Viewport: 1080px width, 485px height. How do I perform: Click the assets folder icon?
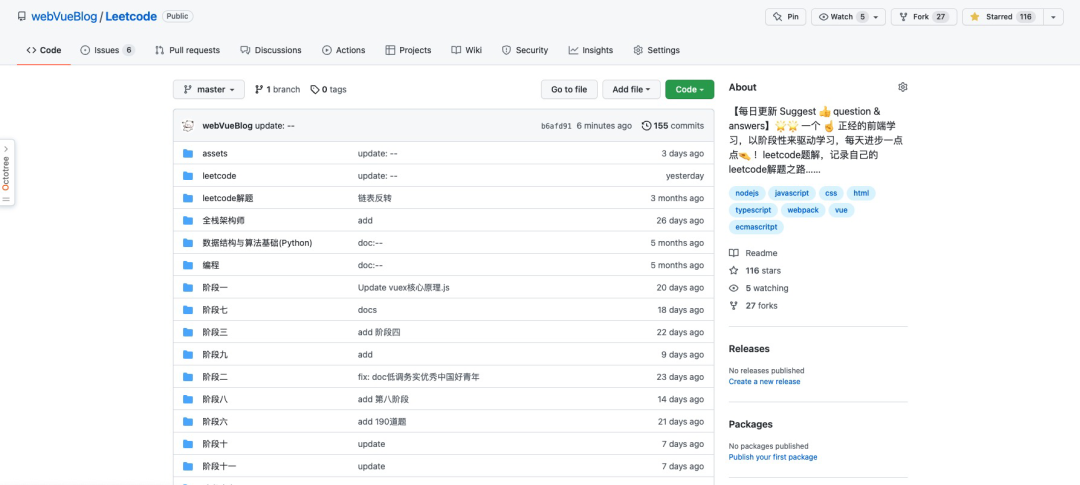[x=187, y=154]
